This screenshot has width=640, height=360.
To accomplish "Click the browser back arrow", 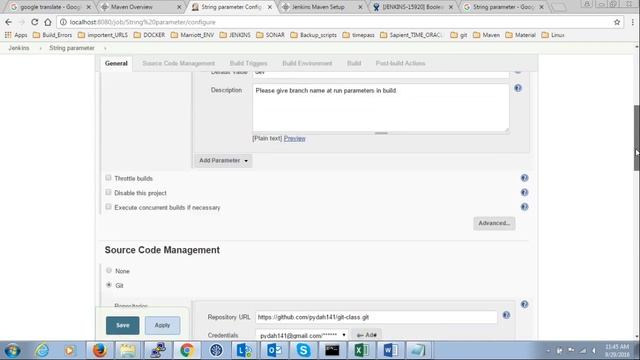I will tap(9, 22).
